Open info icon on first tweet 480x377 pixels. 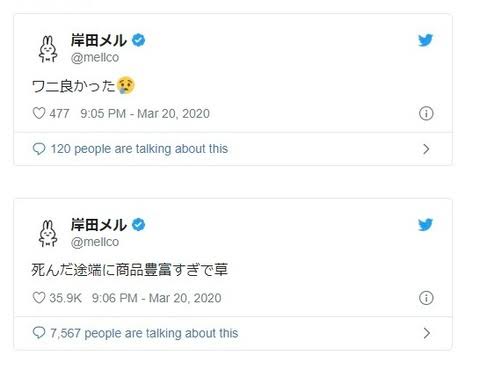coord(426,113)
